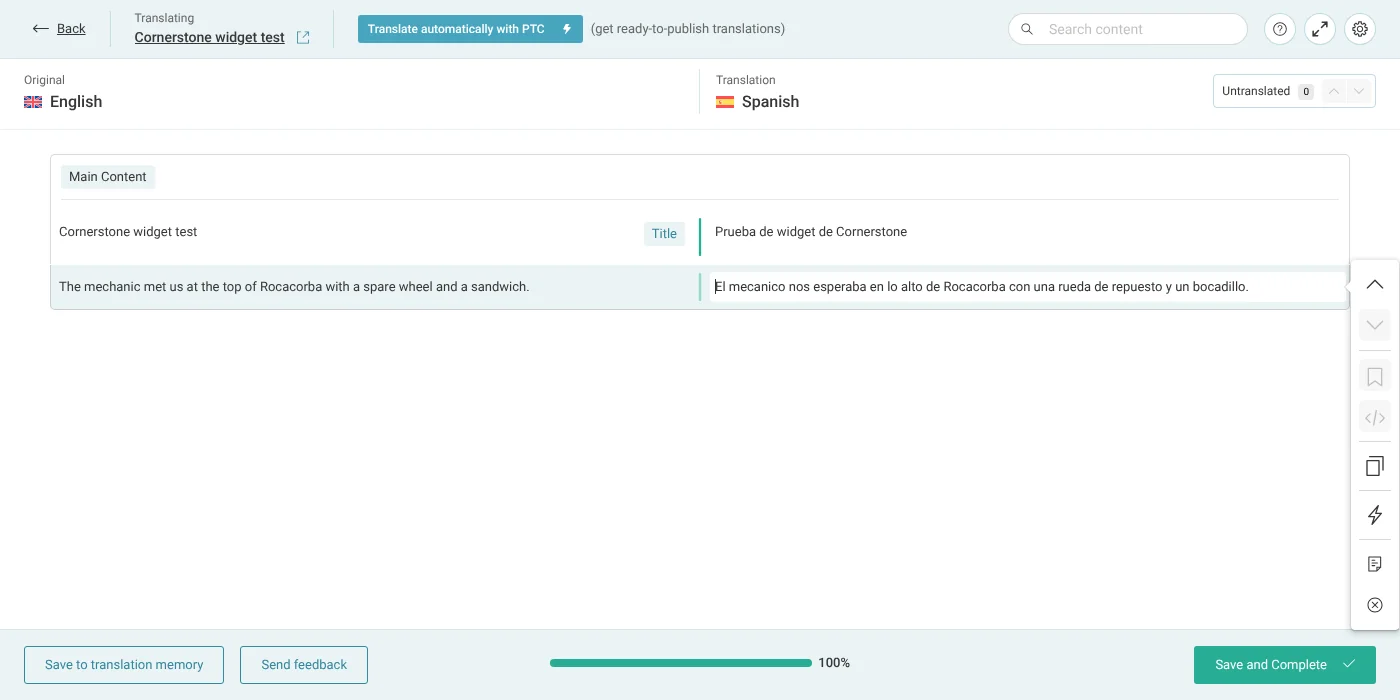Click the bookmark icon in side toolbar
This screenshot has width=1400, height=700.
point(1375,377)
